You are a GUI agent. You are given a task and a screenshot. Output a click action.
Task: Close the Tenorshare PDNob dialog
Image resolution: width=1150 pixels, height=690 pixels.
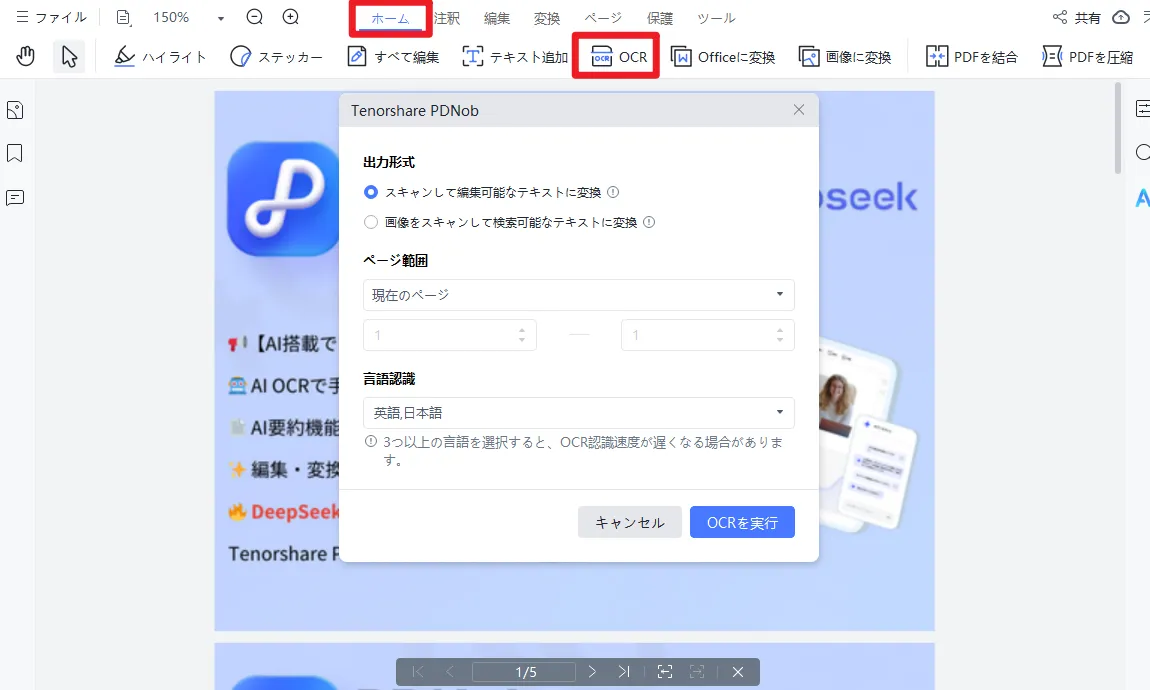[x=799, y=110]
